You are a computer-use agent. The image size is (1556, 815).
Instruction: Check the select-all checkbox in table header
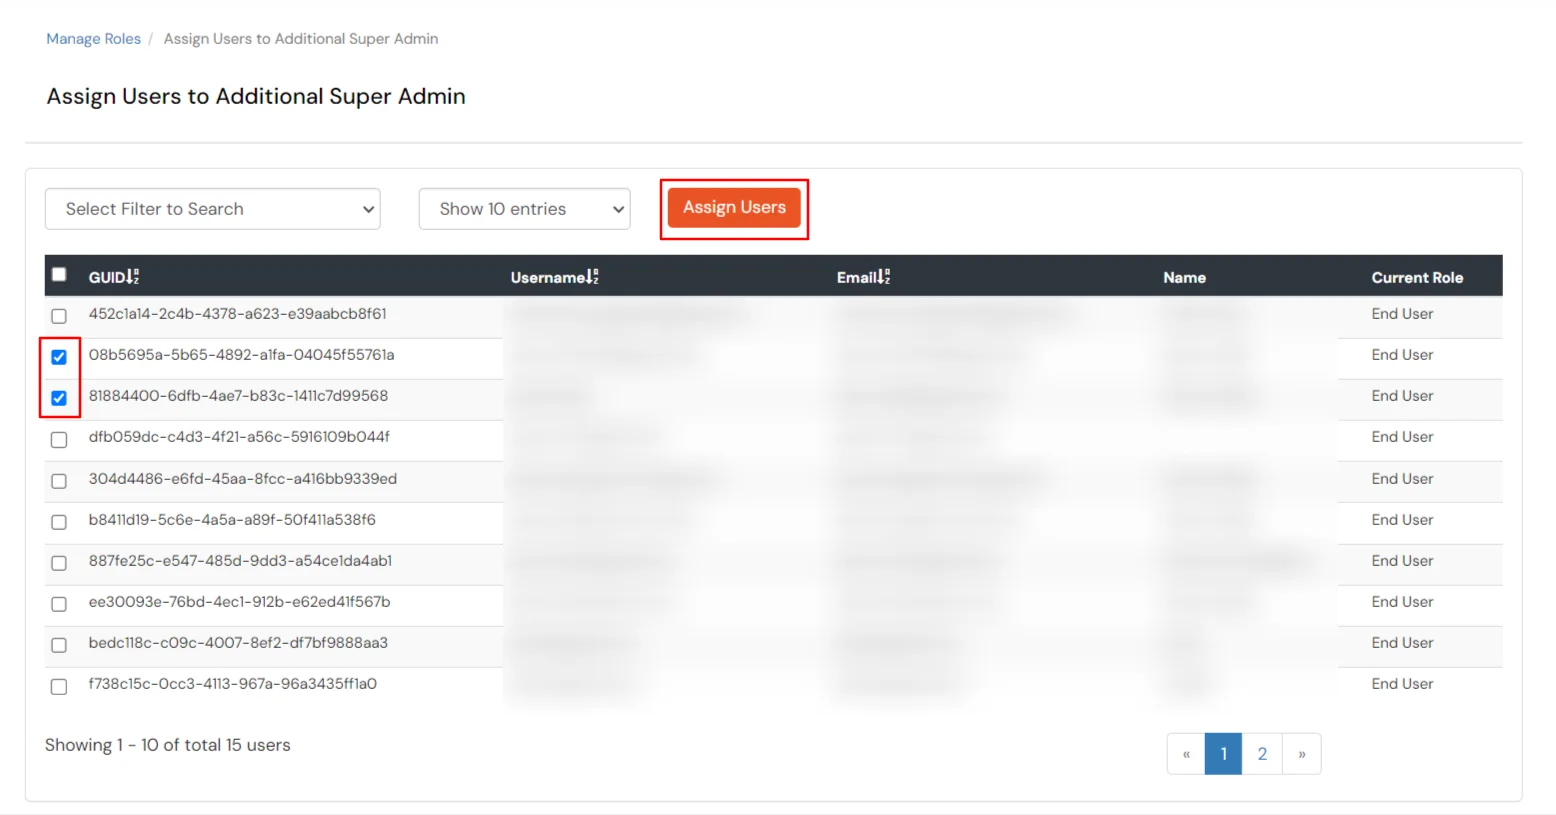point(58,273)
